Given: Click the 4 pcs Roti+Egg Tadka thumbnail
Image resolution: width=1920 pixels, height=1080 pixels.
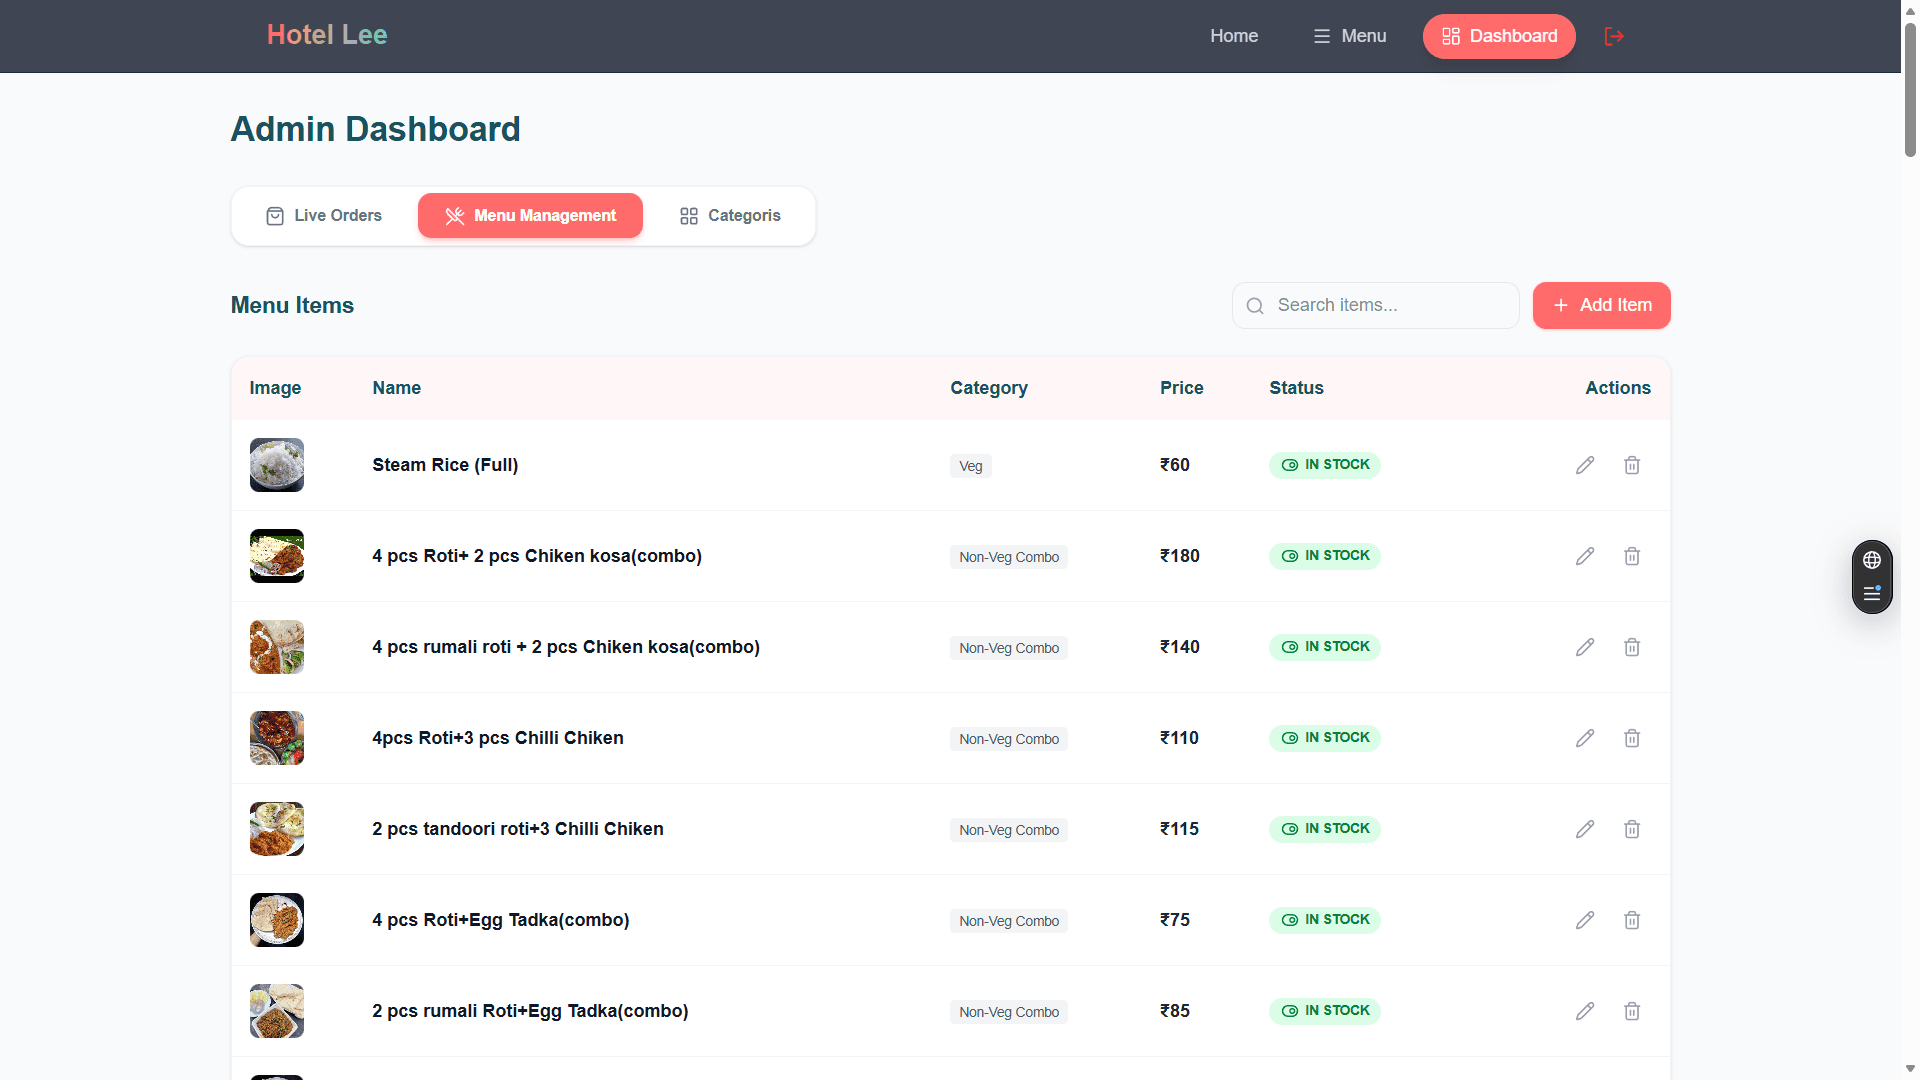Looking at the screenshot, I should (x=277, y=920).
